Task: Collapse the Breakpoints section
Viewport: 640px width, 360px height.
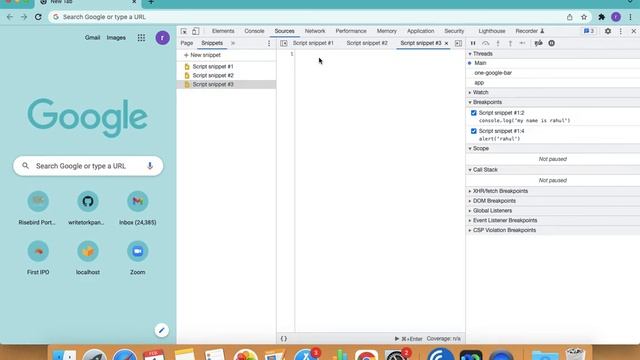Action: [x=553, y=102]
